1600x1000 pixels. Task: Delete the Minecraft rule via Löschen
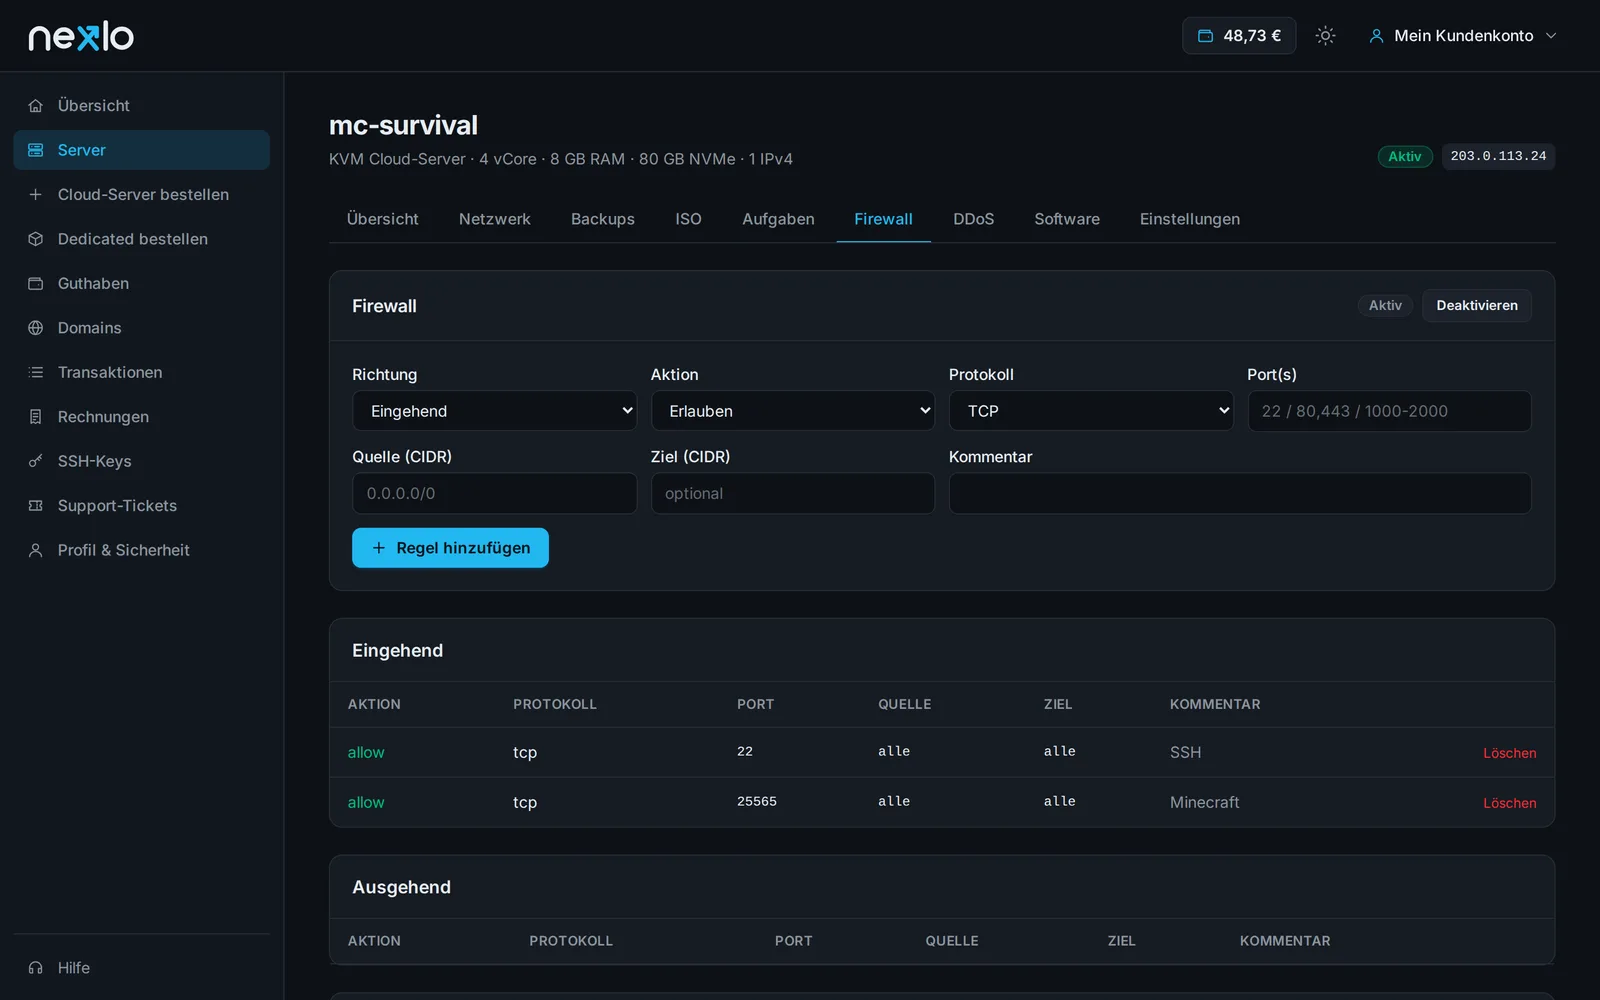[1509, 803]
